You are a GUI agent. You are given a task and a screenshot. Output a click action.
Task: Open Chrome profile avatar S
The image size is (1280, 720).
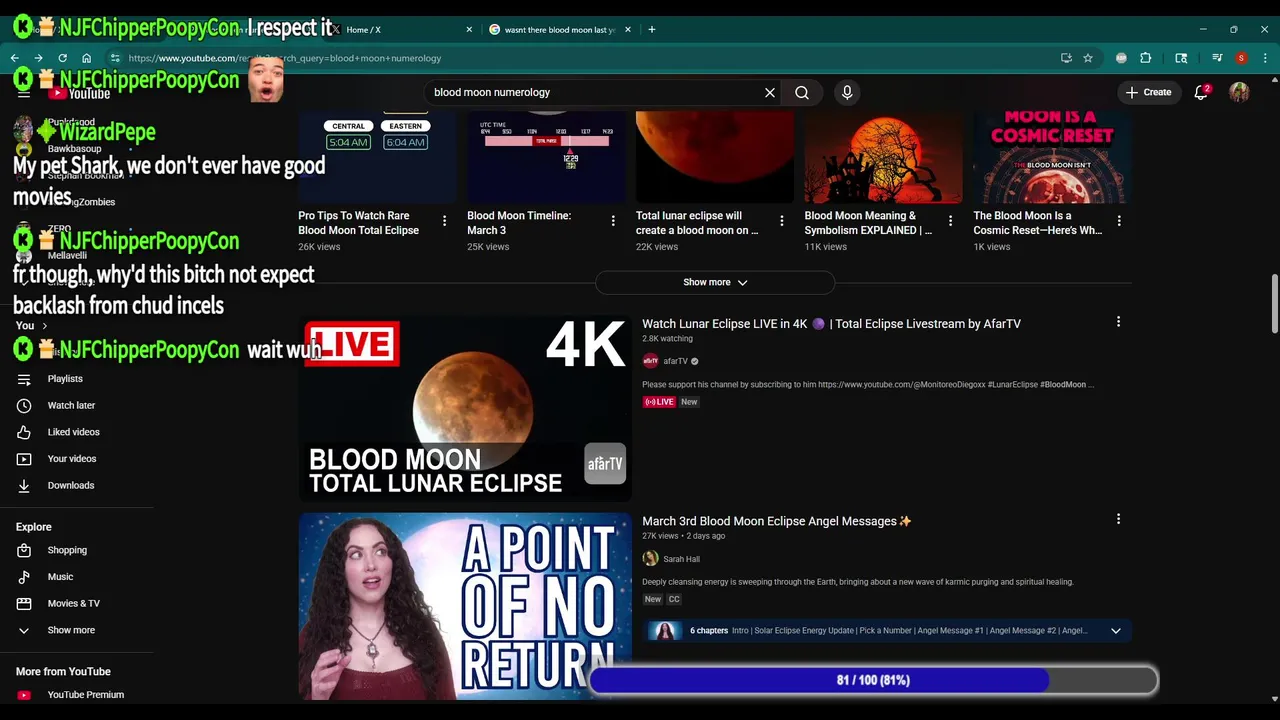(x=1241, y=58)
